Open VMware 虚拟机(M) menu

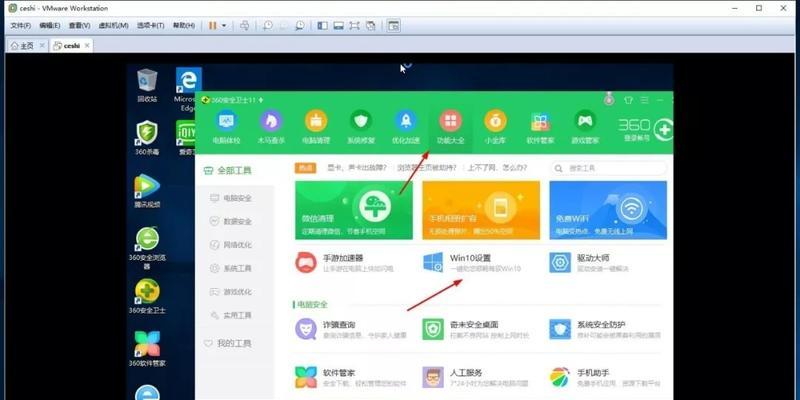113,25
